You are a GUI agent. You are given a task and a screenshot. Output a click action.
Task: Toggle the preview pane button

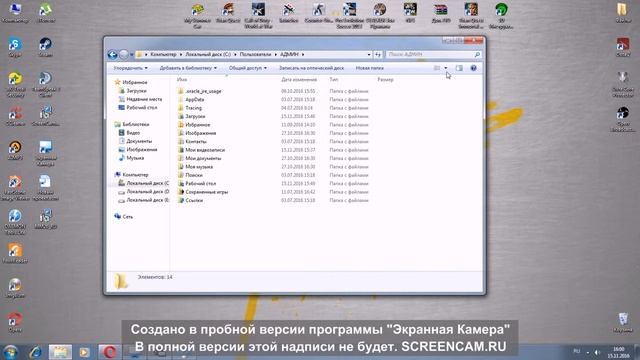click(x=459, y=68)
